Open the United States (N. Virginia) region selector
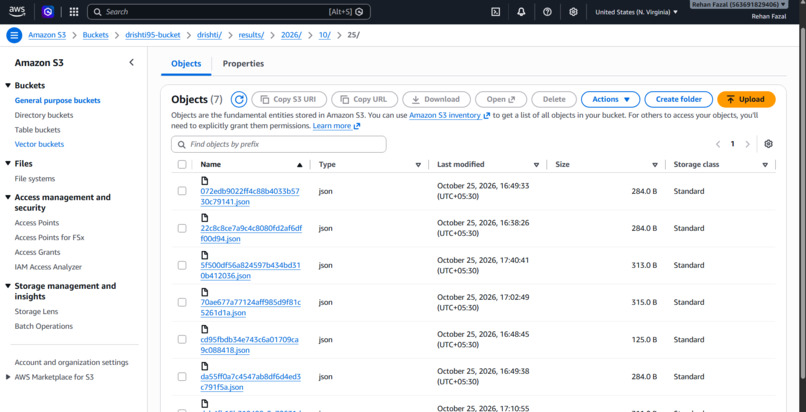The image size is (806, 412). coord(636,12)
